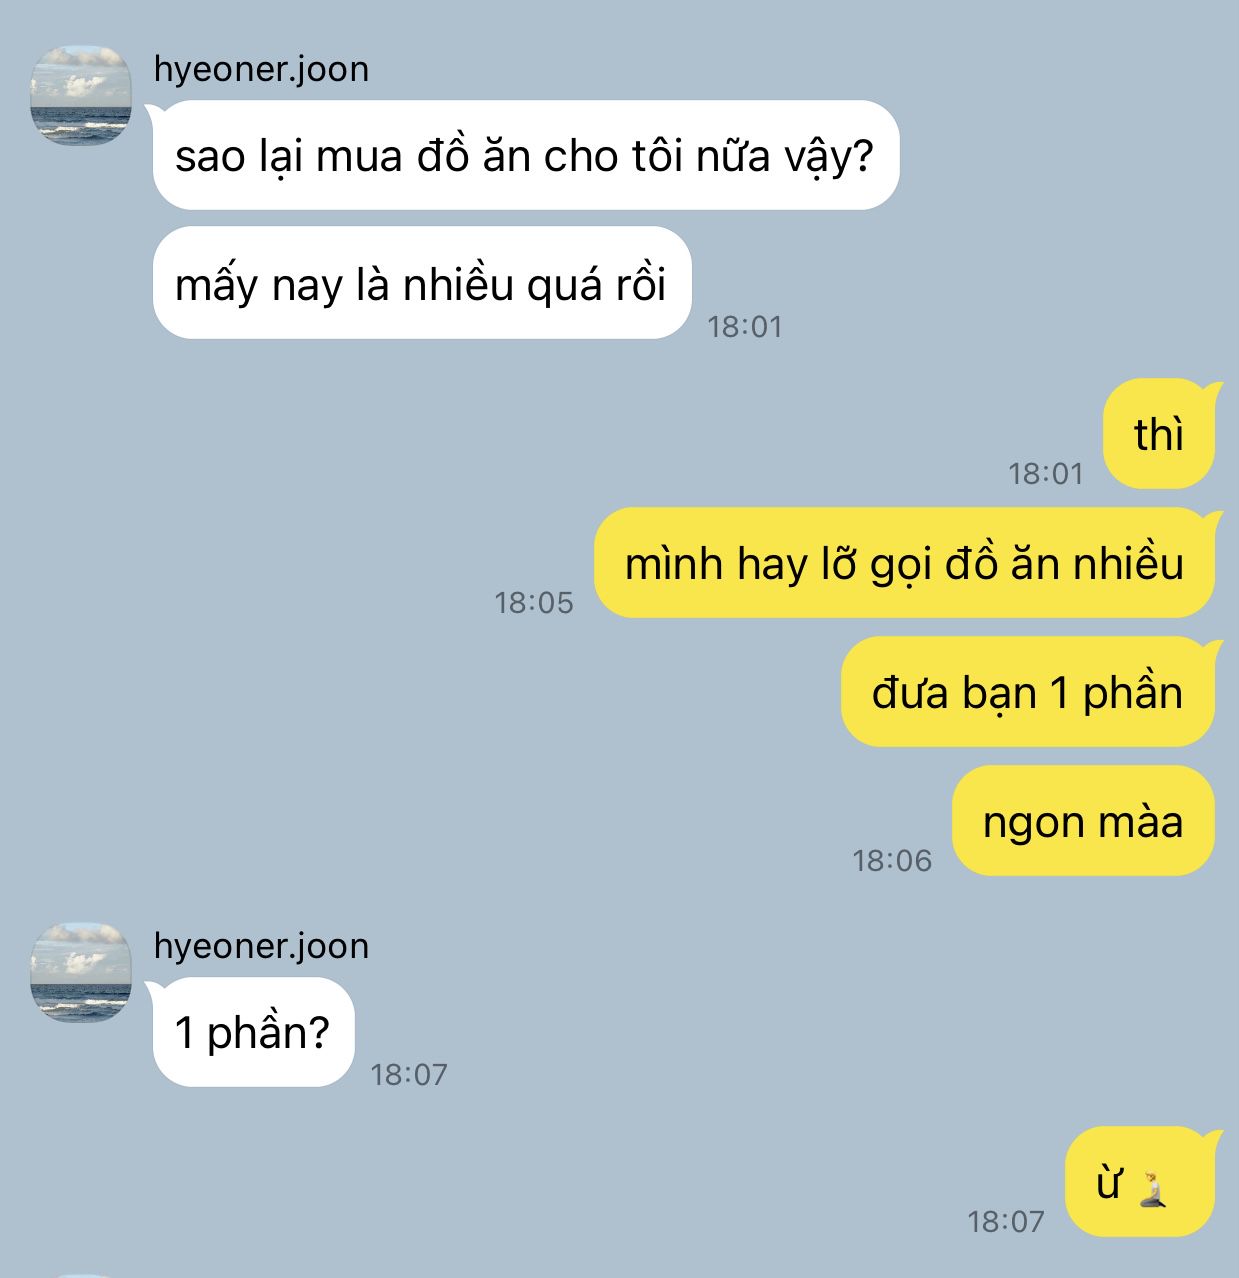
Task: Click the 18:06 timestamp near 'ngon màa'
Action: (892, 861)
